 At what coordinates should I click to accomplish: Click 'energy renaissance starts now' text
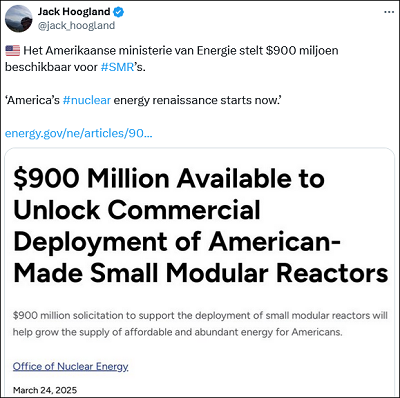tap(198, 100)
